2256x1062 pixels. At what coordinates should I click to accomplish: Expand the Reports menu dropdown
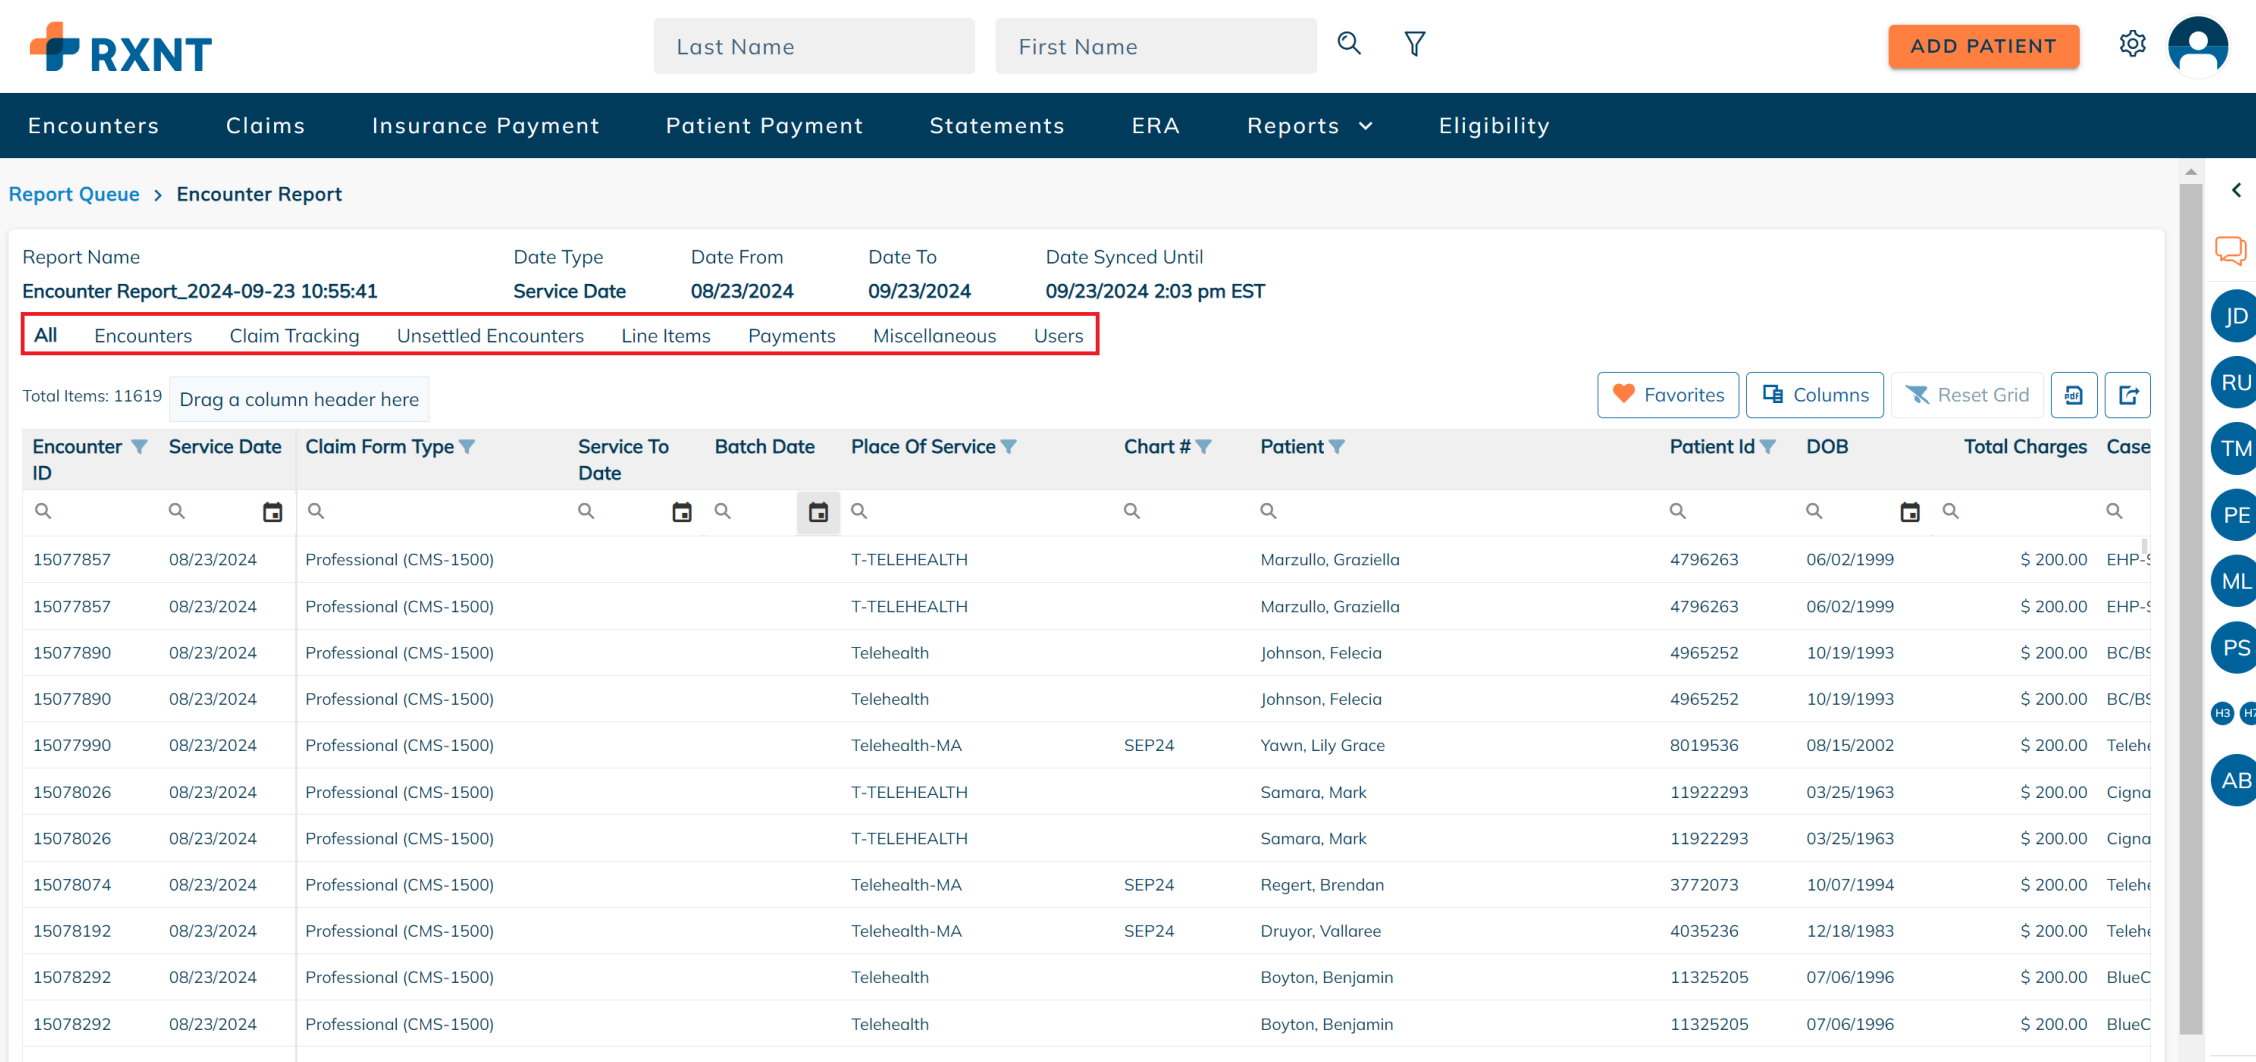tap(1309, 126)
